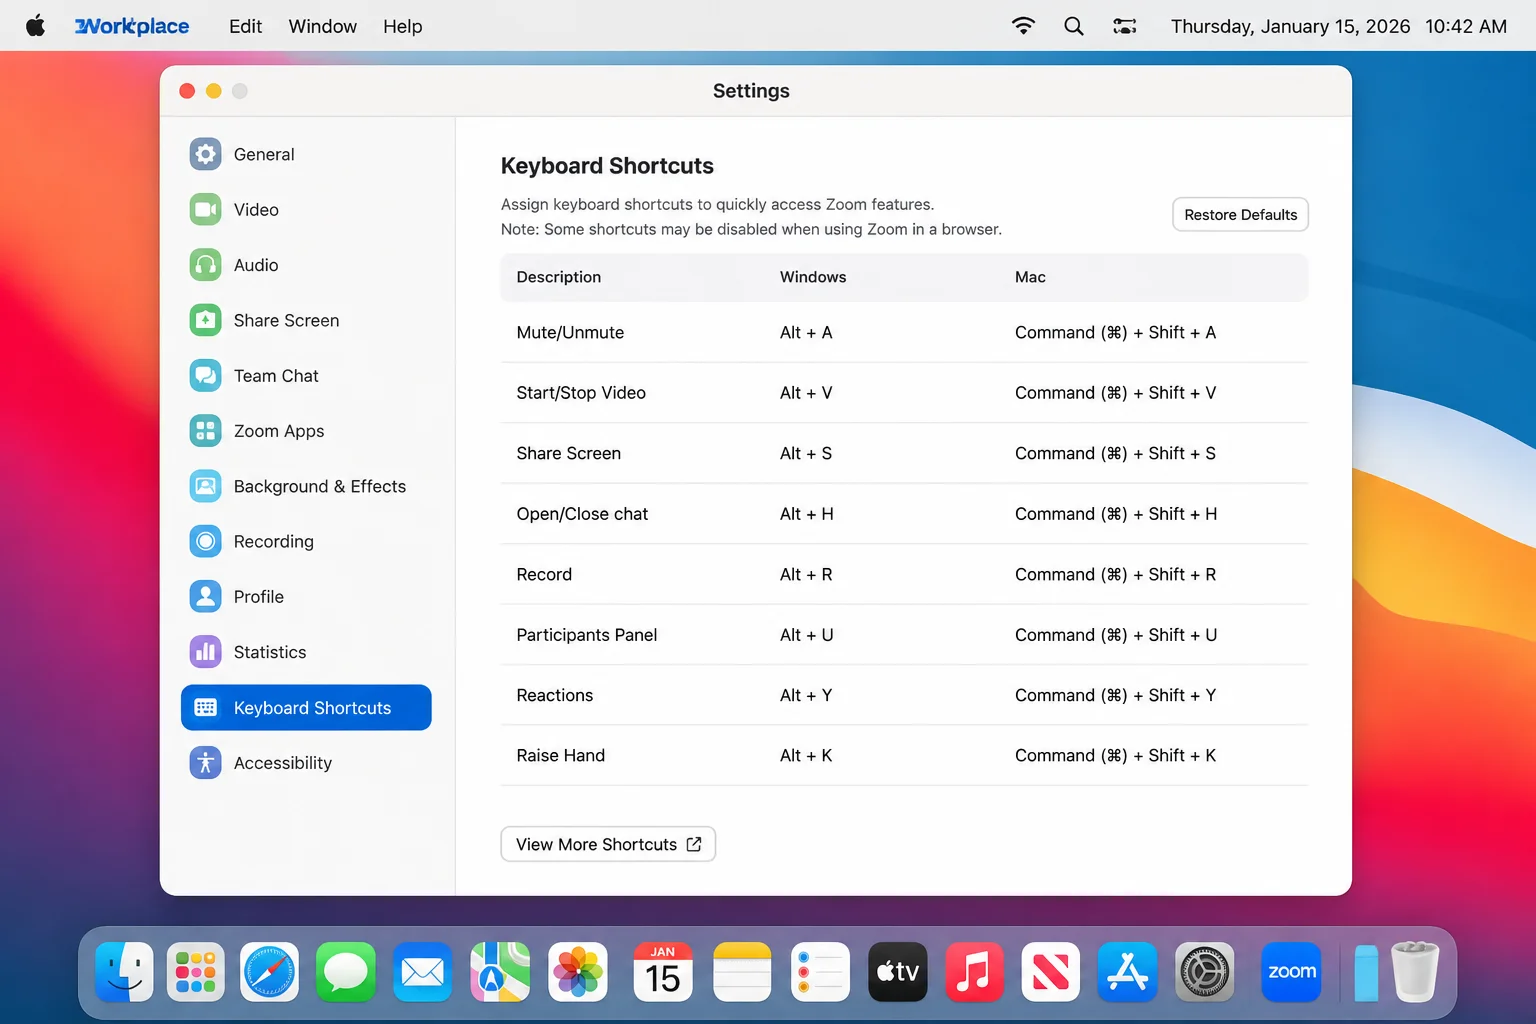Open System Preferences in the dock
1536x1024 pixels.
click(1204, 971)
